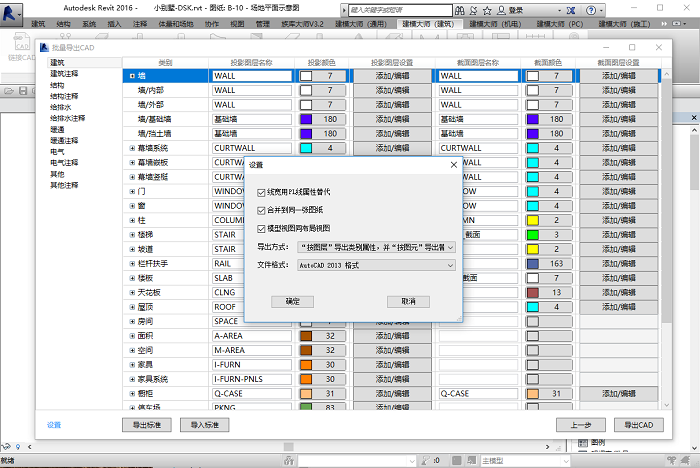Screen dimensions: 700x468
Task: Close the 设置 dialog with the X
Action: tap(454, 165)
